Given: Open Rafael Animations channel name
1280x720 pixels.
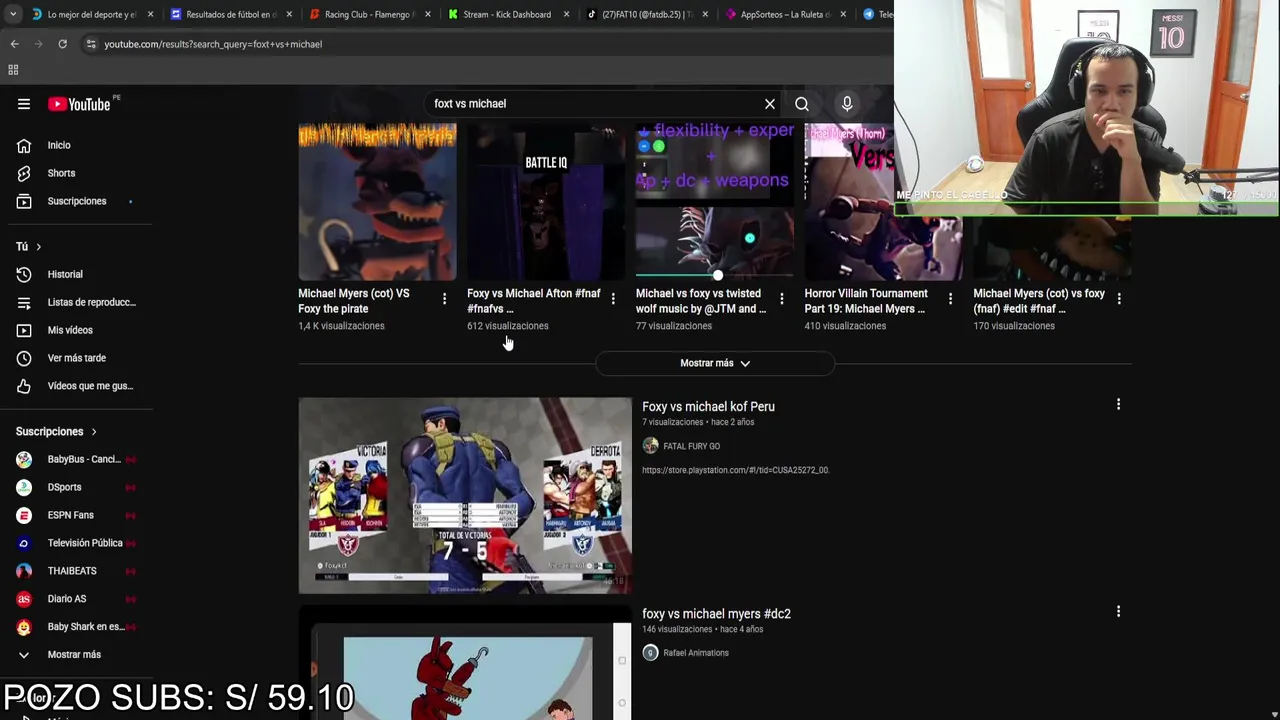Looking at the screenshot, I should (696, 653).
